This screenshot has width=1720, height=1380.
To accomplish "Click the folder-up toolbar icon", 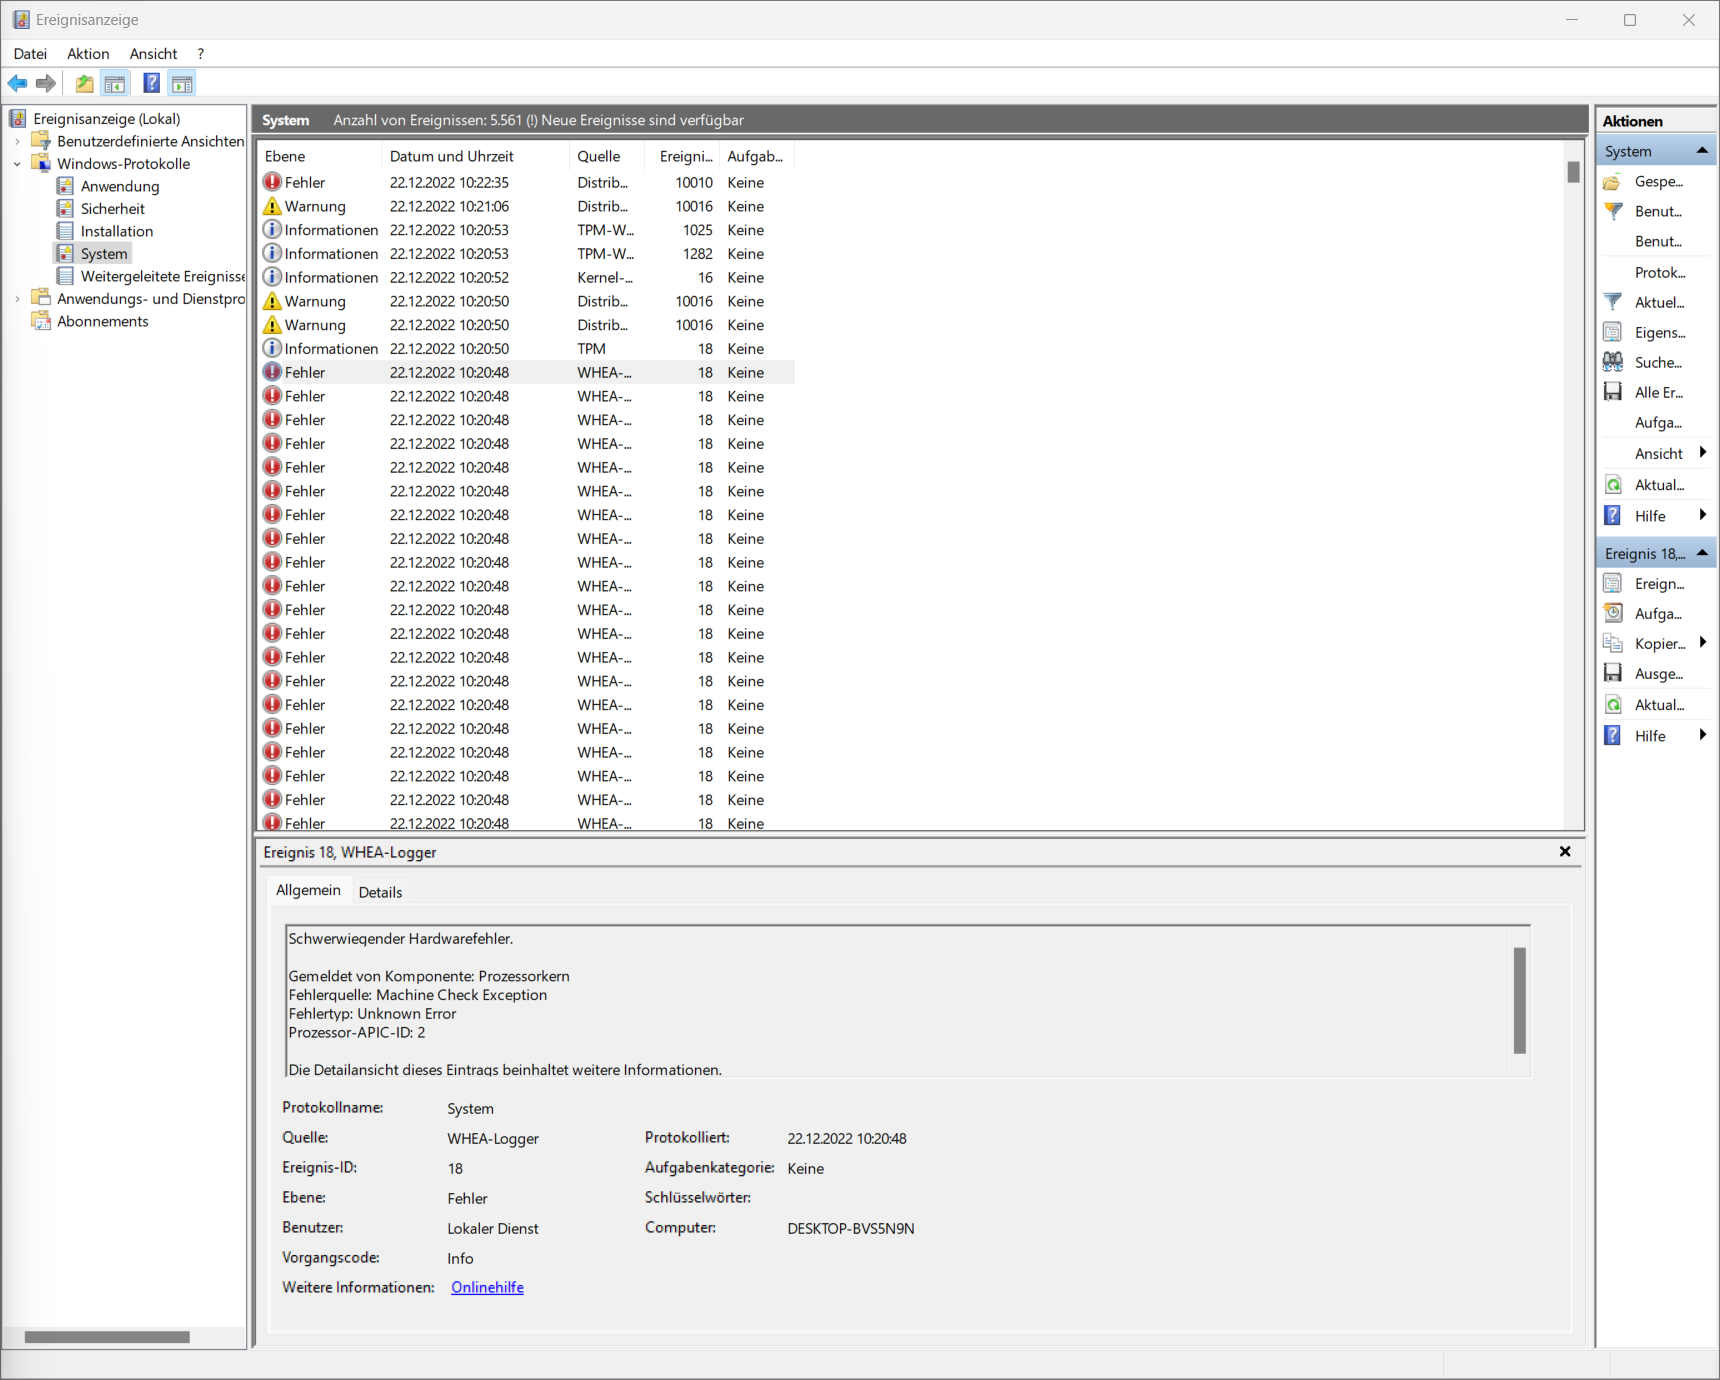I will (x=85, y=84).
